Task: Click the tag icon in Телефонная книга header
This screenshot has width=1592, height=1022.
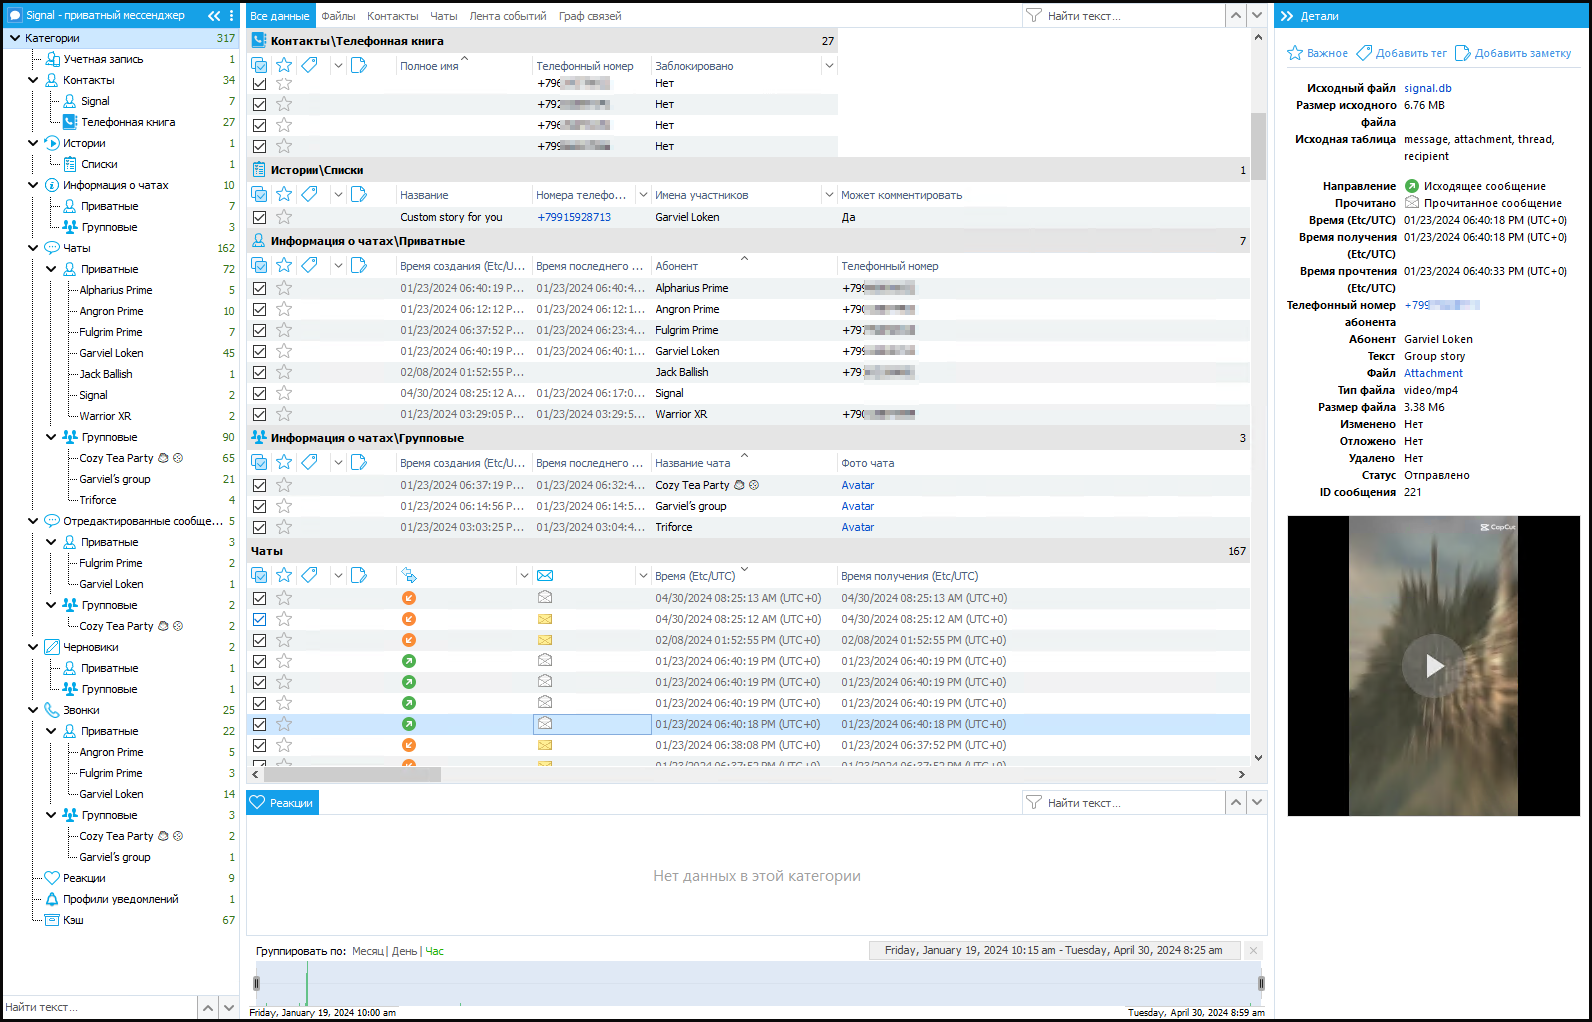Action: pyautogui.click(x=310, y=65)
